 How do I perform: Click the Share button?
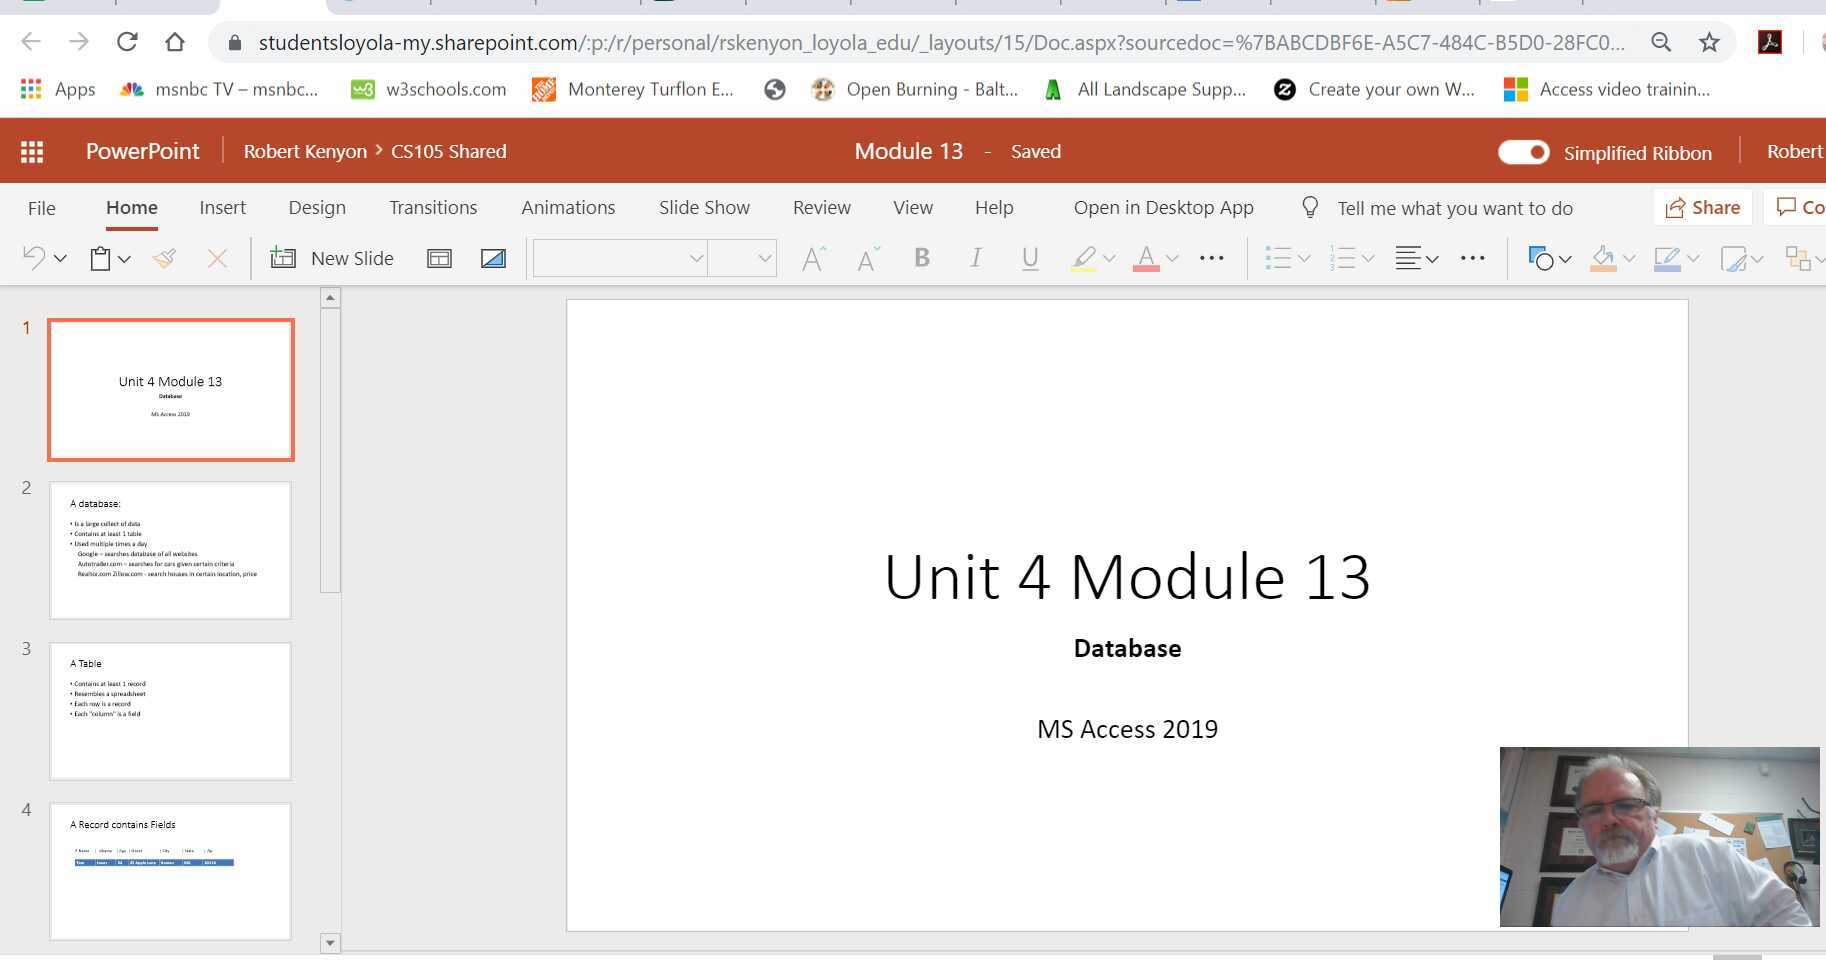[x=1703, y=208]
